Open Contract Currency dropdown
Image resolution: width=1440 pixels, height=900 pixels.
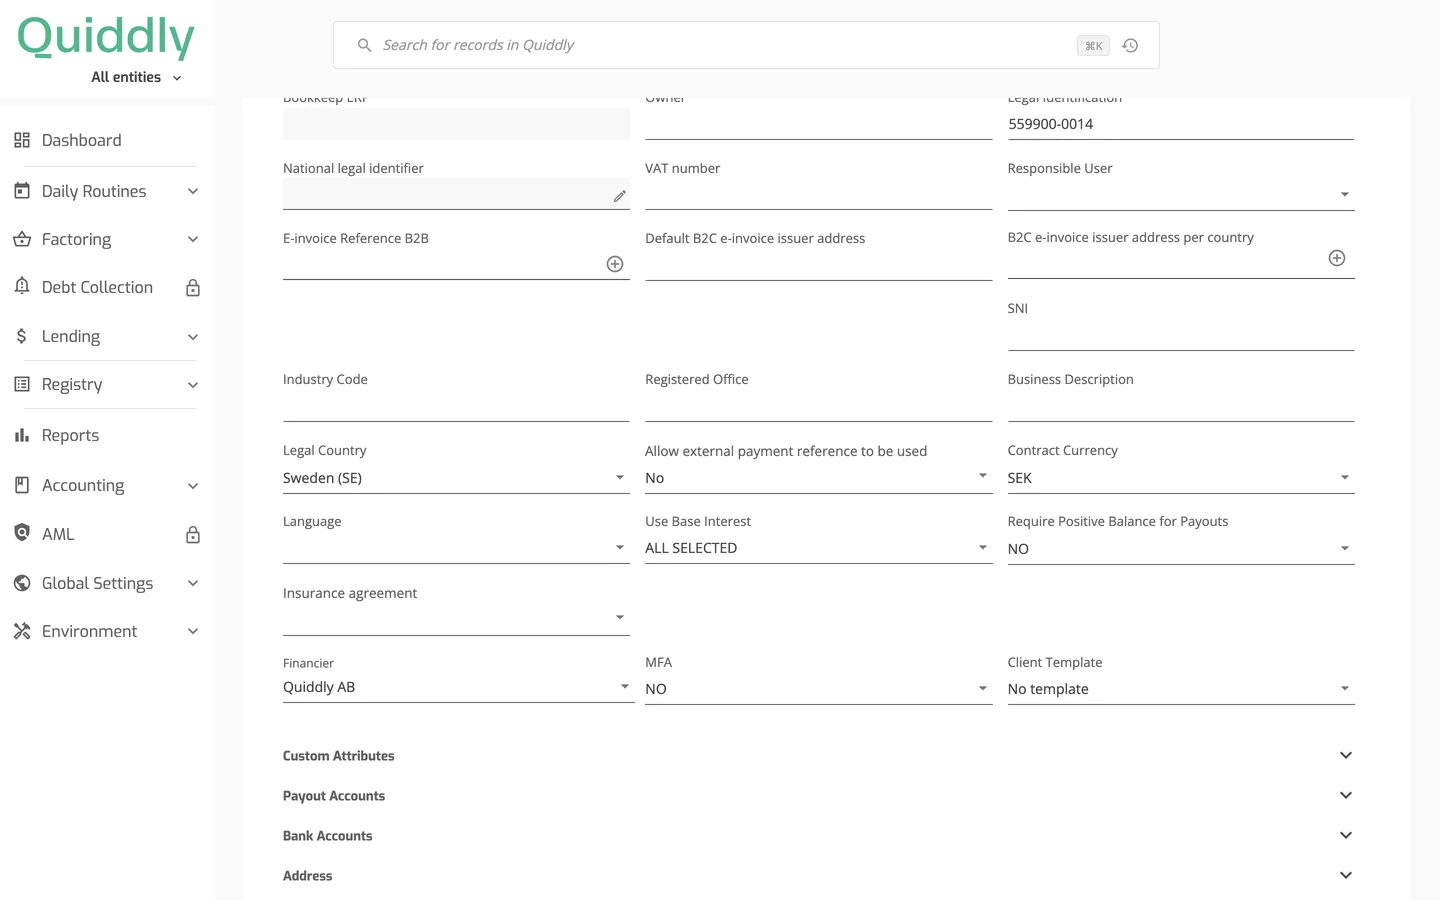1181,478
